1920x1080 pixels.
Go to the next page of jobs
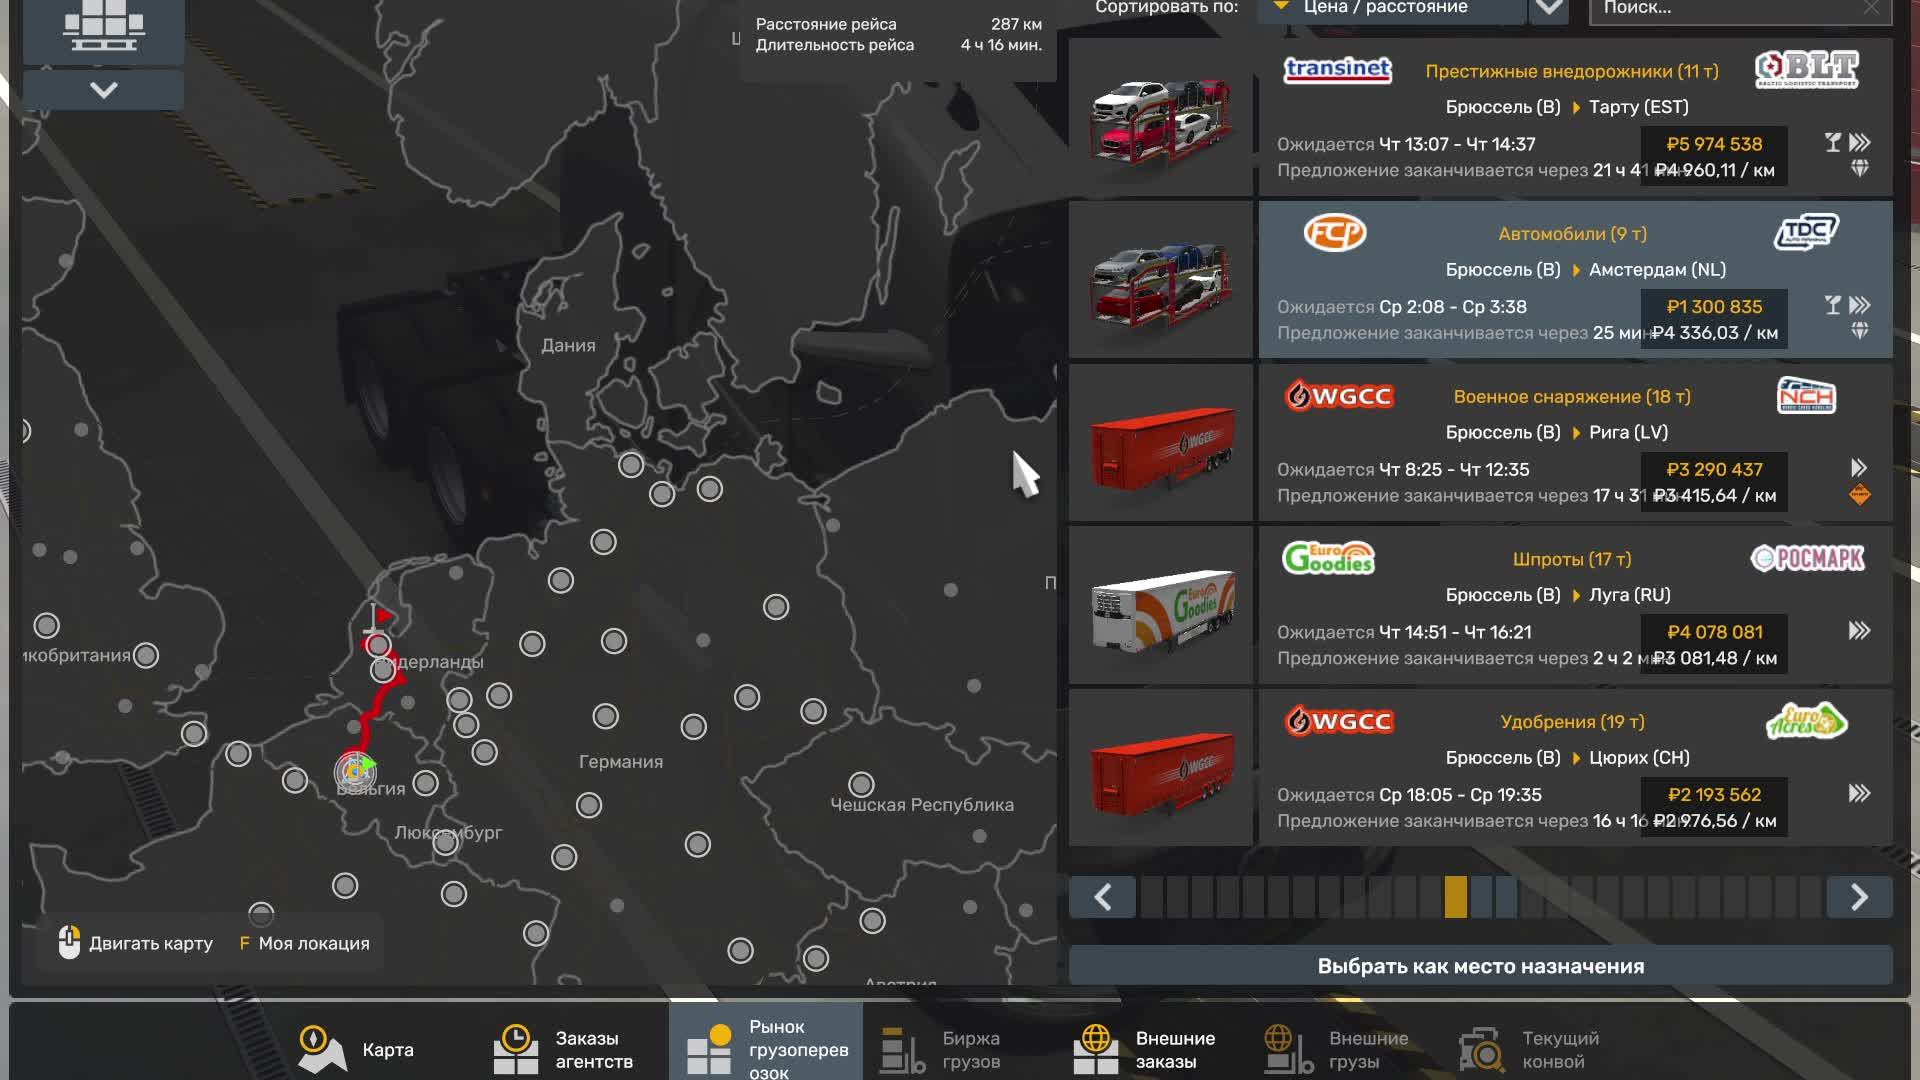(1859, 897)
